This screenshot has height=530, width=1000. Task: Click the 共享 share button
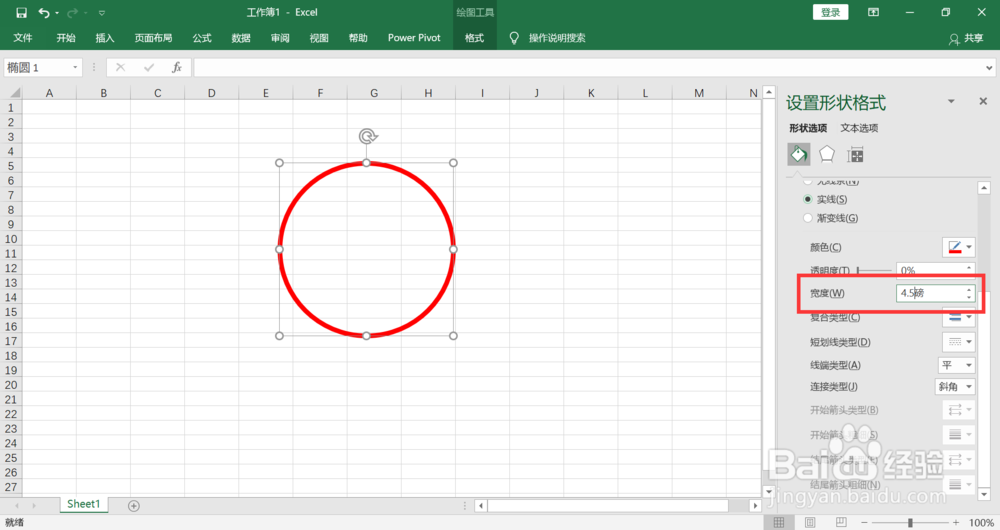pyautogui.click(x=966, y=38)
